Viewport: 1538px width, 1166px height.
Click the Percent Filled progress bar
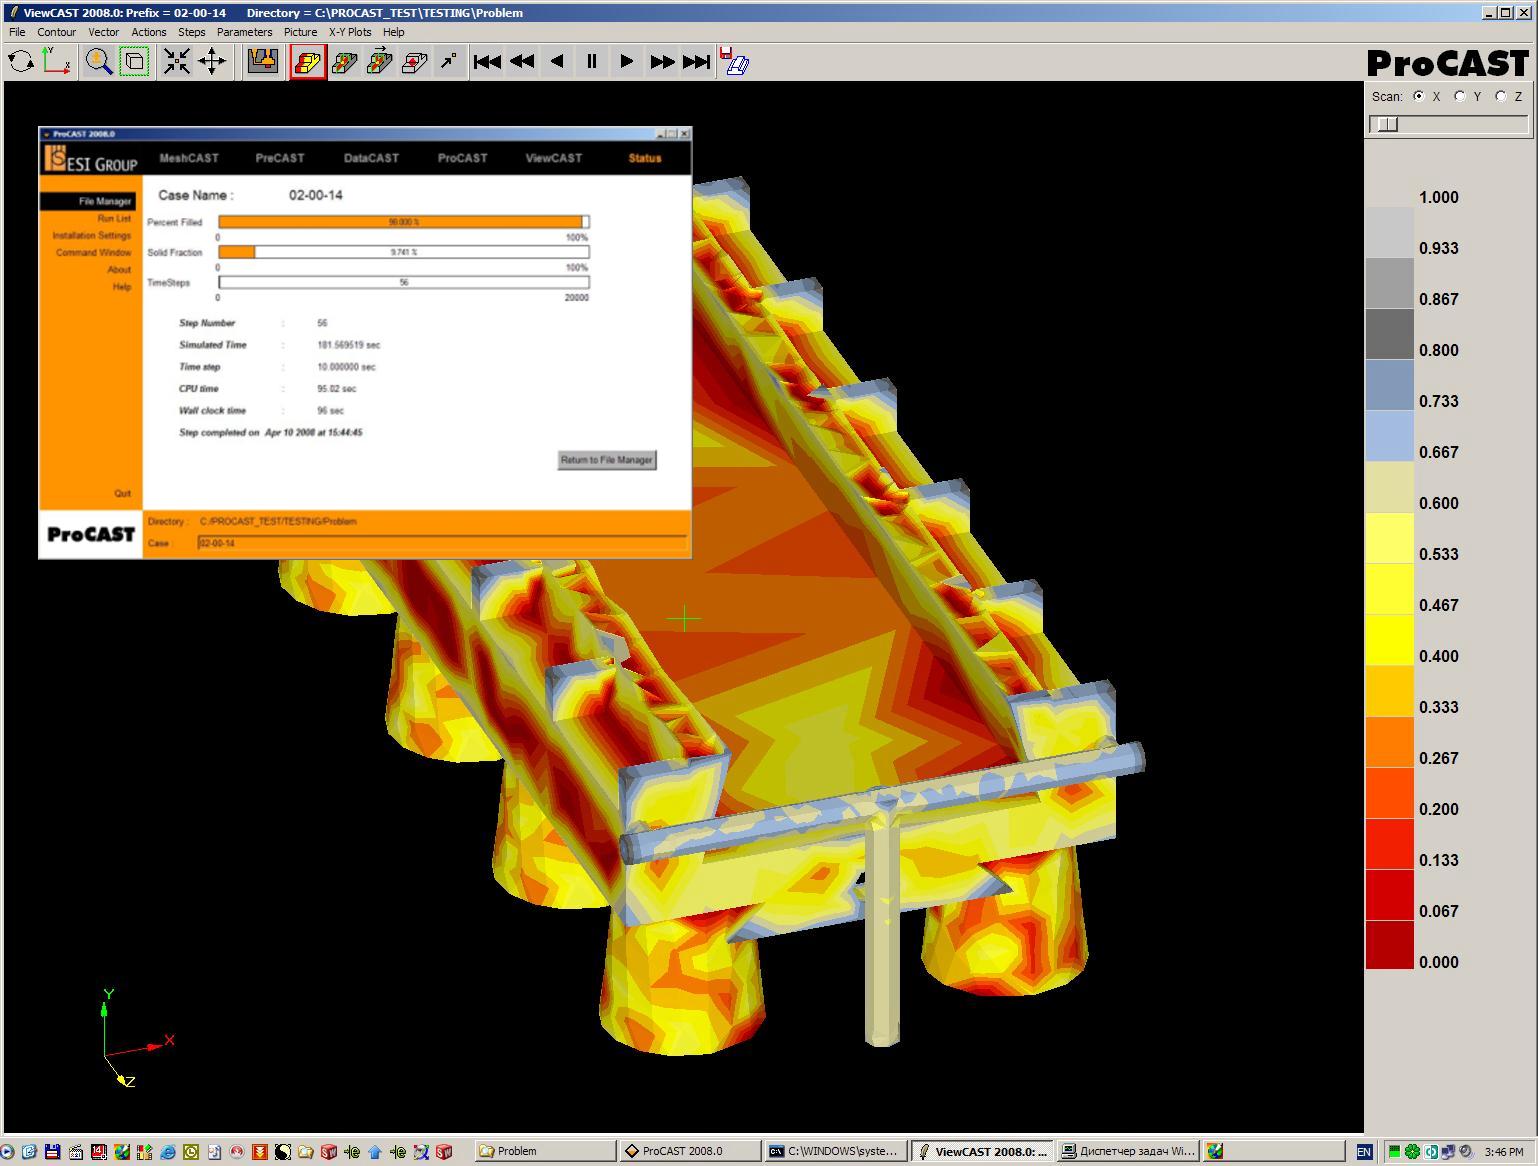point(404,222)
